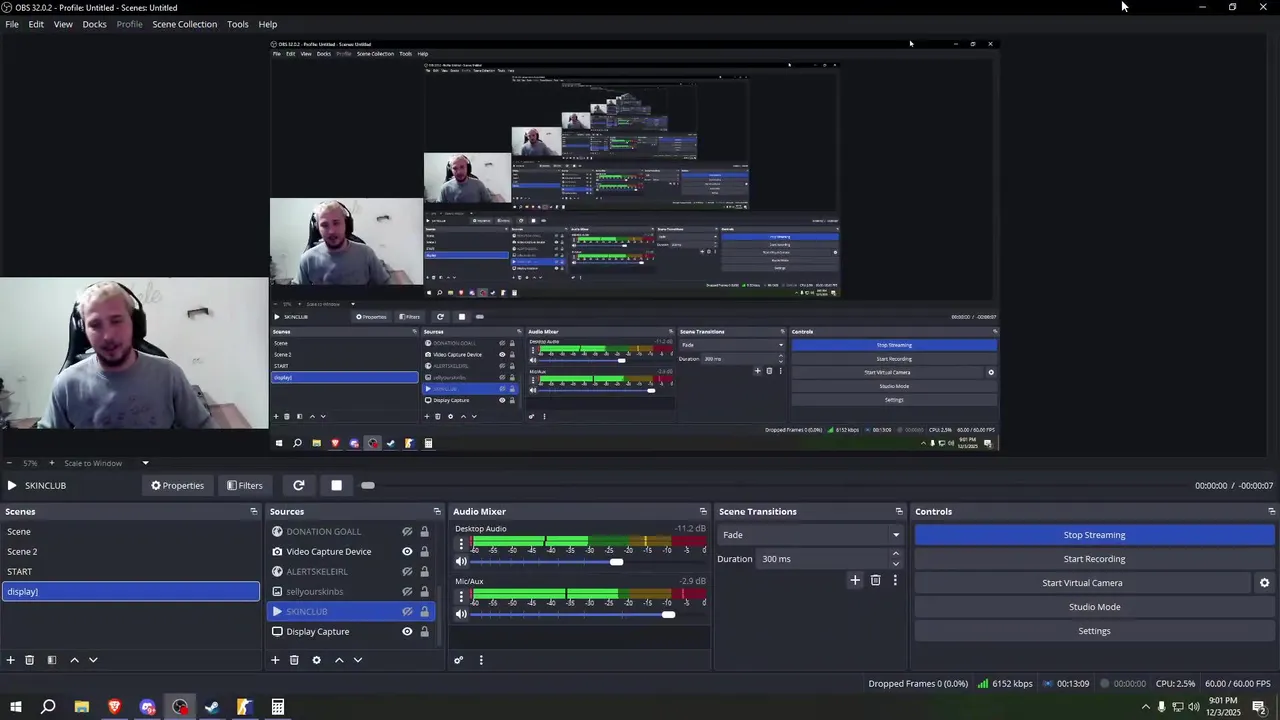The height and width of the screenshot is (720, 1280).
Task: Open Settings from Controls panel
Action: tap(1094, 631)
